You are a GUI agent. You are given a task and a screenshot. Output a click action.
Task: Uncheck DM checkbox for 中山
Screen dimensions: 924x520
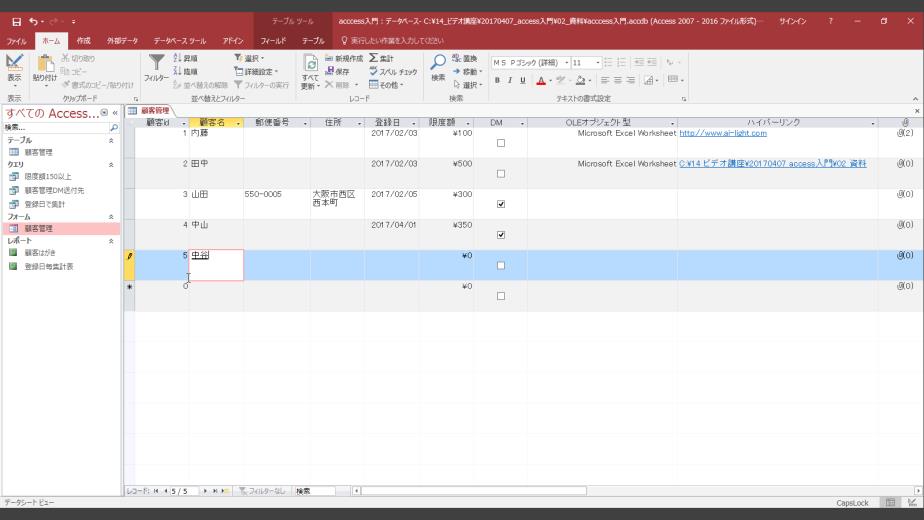click(x=501, y=235)
